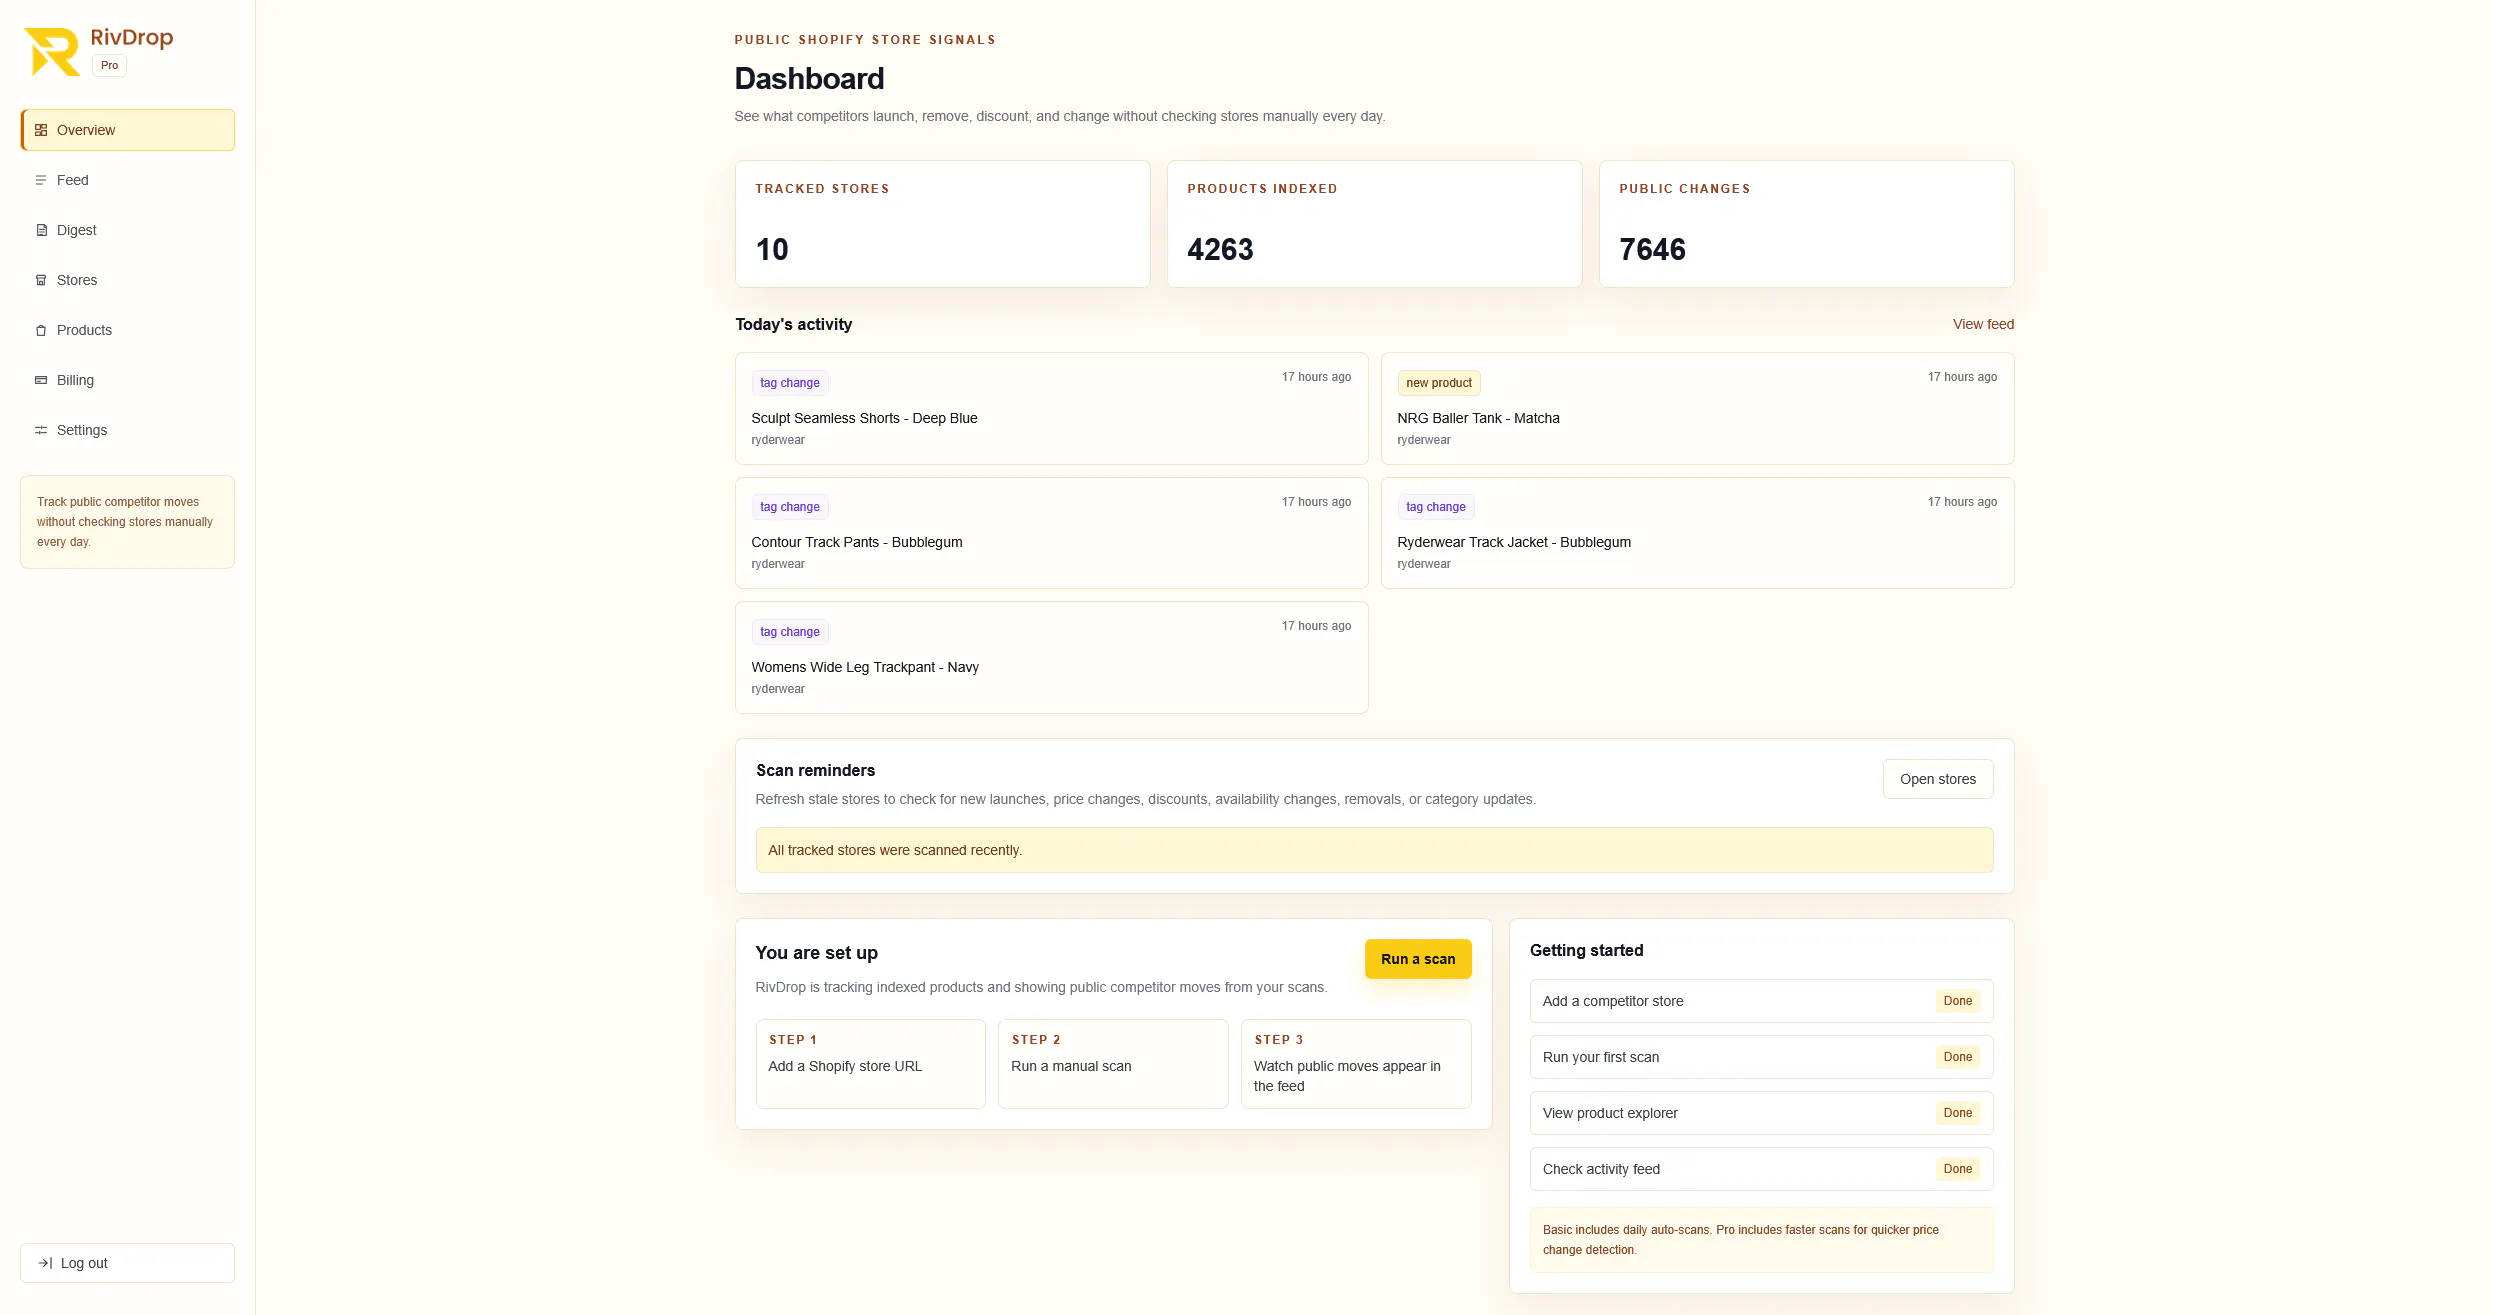Click Done badge on Run your first scan

(x=1958, y=1057)
